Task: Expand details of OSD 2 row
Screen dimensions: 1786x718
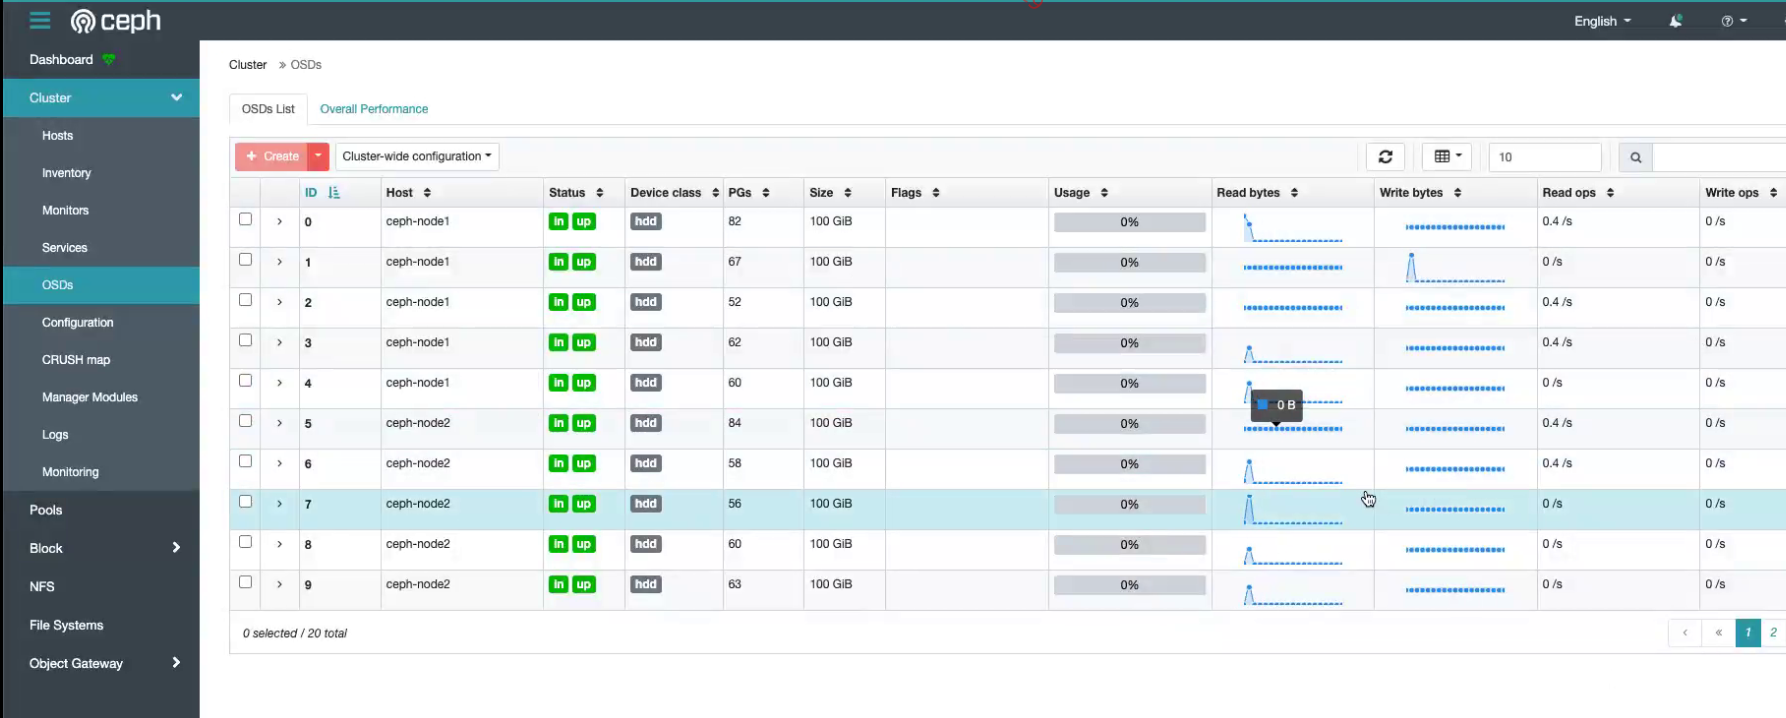Action: pyautogui.click(x=279, y=302)
